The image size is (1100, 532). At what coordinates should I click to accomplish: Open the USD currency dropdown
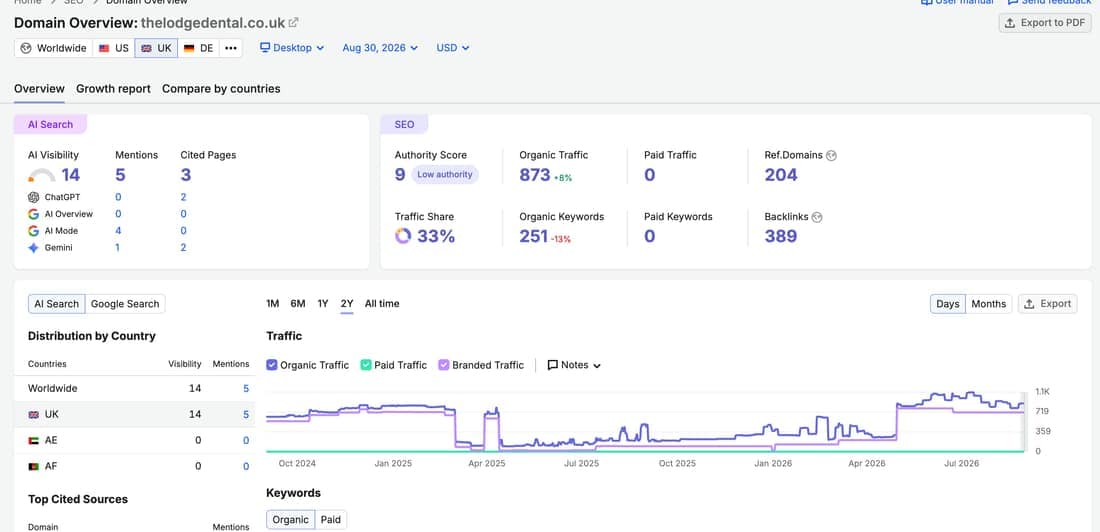tap(452, 48)
